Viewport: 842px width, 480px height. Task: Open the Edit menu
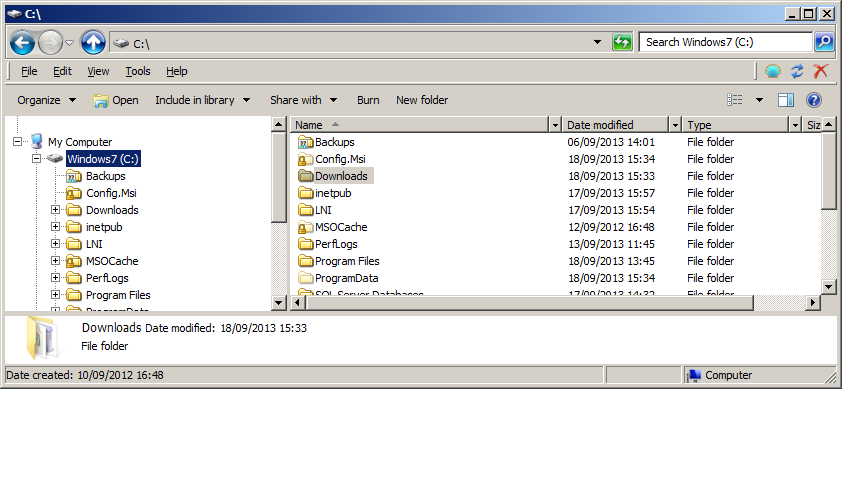click(62, 71)
